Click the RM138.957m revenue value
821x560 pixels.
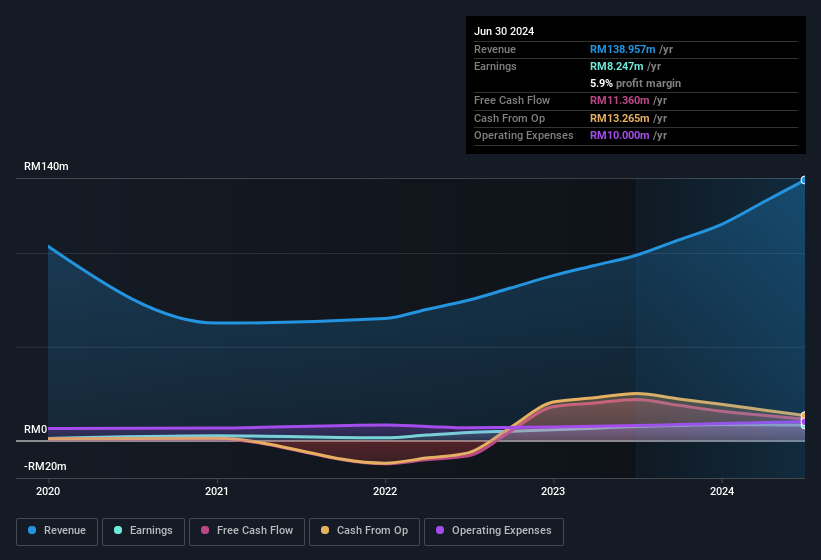coord(623,49)
